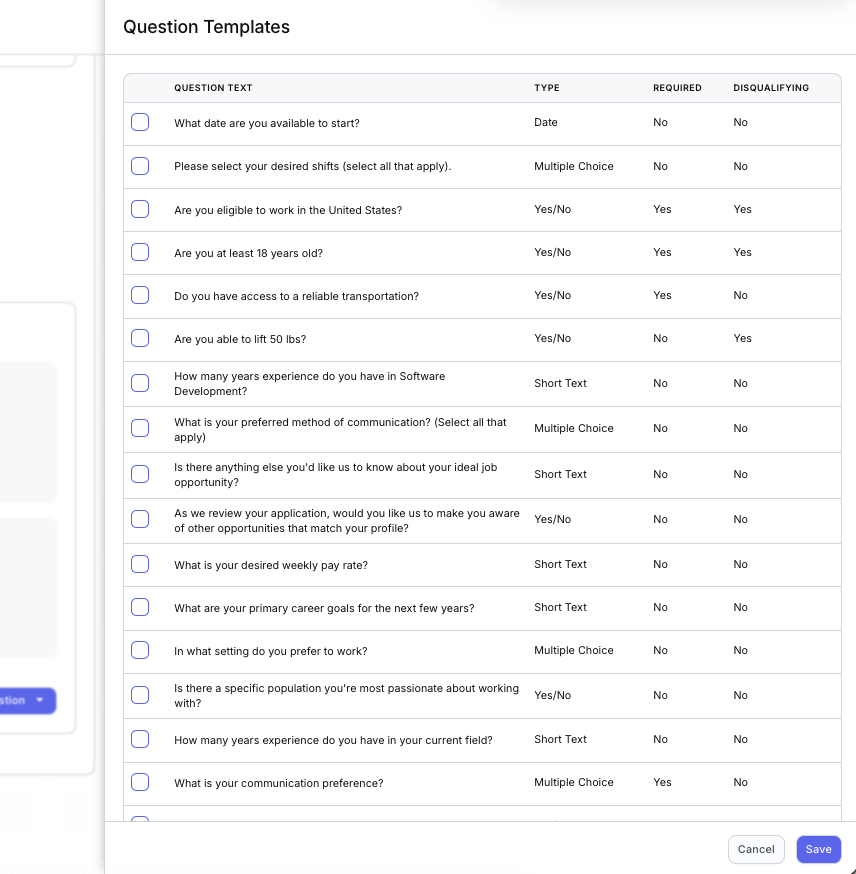856x874 pixels.
Task: Check the 'In what setting do you prefer to work' box
Action: pos(140,651)
